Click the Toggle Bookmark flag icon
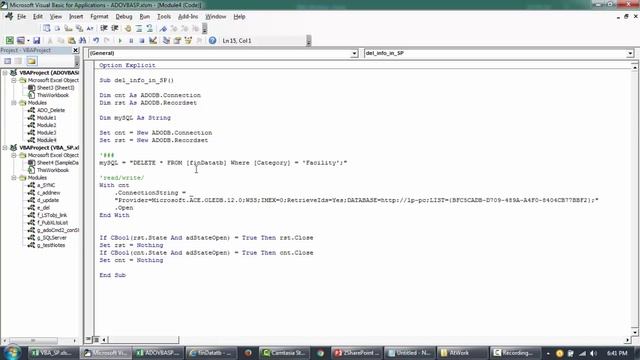Screen dimensions: 640x360 [x=163, y=28]
